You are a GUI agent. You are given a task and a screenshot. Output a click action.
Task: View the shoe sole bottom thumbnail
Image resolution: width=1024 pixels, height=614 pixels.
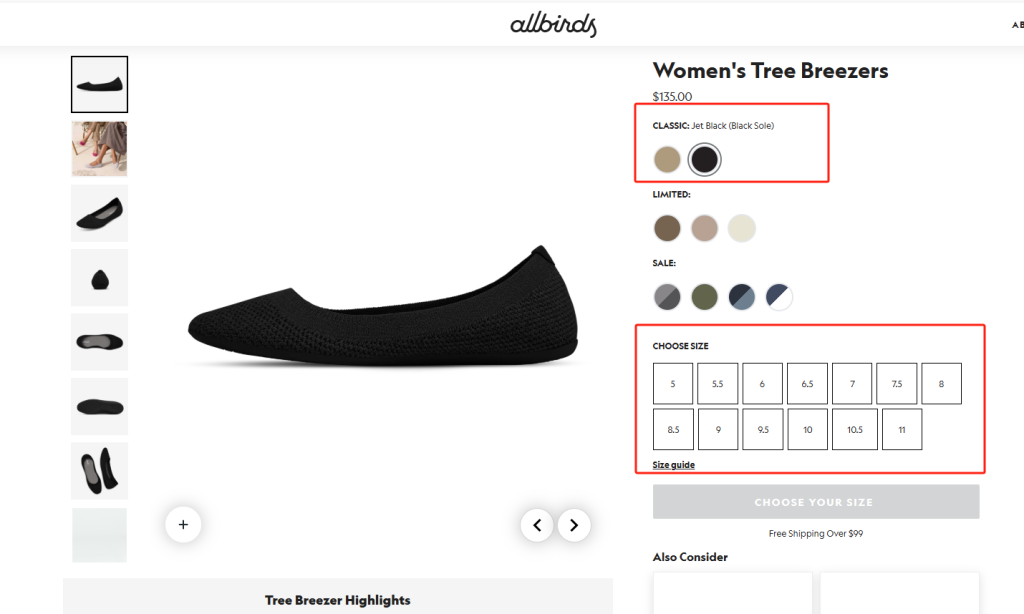pos(100,406)
